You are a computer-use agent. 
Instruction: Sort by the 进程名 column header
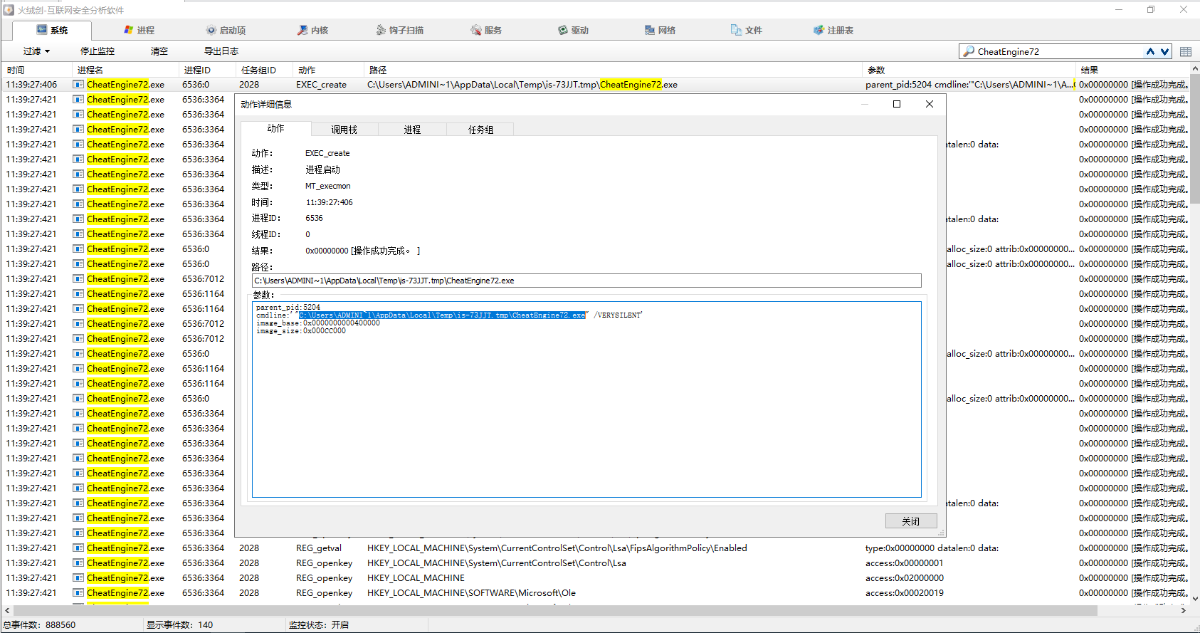coord(124,70)
